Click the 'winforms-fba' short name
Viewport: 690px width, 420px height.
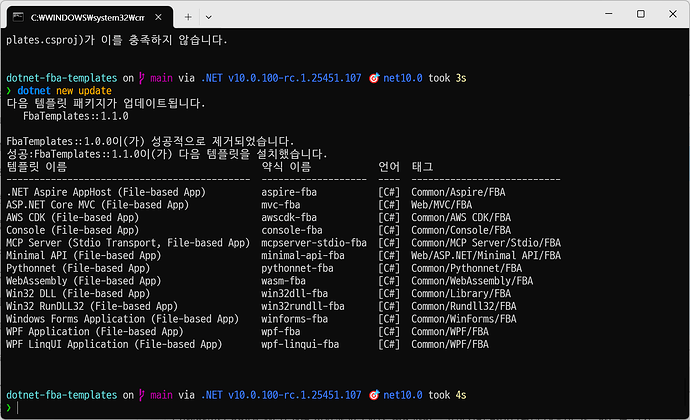click(x=294, y=319)
